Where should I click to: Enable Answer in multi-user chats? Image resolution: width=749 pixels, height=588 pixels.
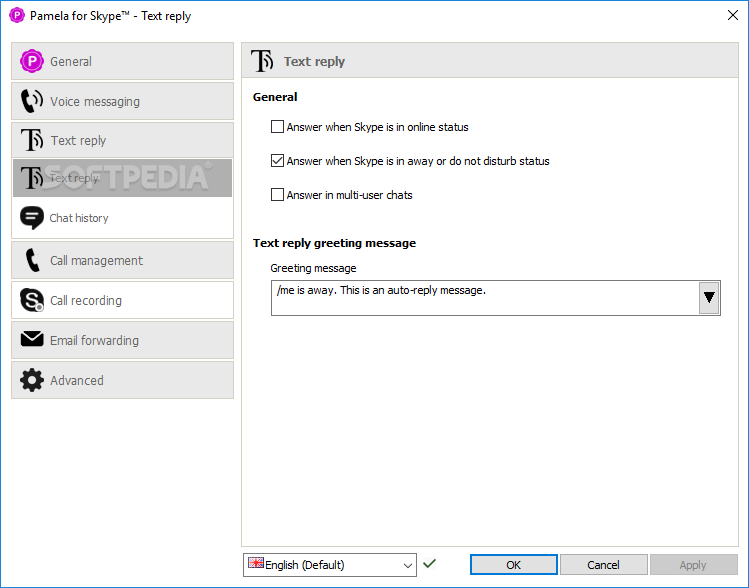(x=277, y=194)
